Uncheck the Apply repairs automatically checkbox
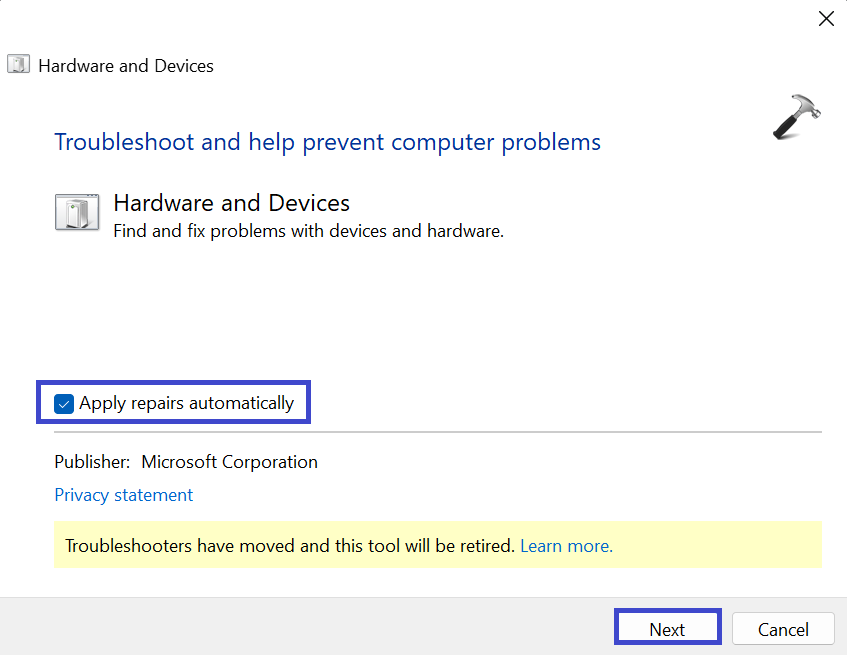This screenshot has height=655, width=847. click(x=64, y=404)
